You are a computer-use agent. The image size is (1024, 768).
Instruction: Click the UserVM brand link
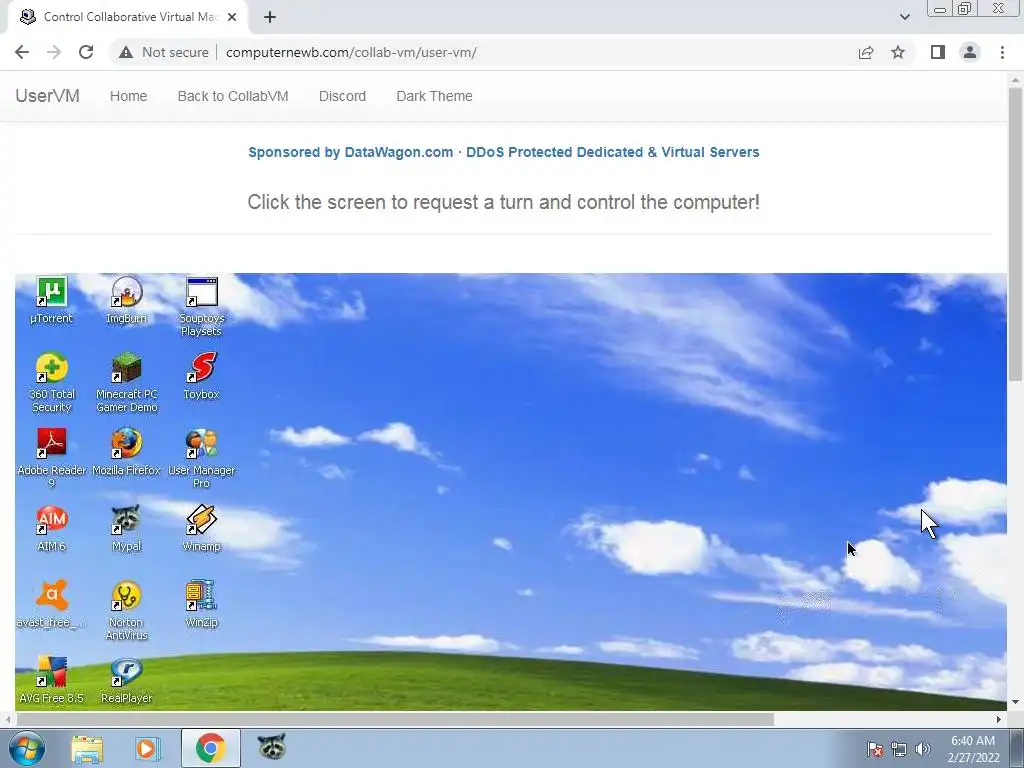[x=48, y=96]
